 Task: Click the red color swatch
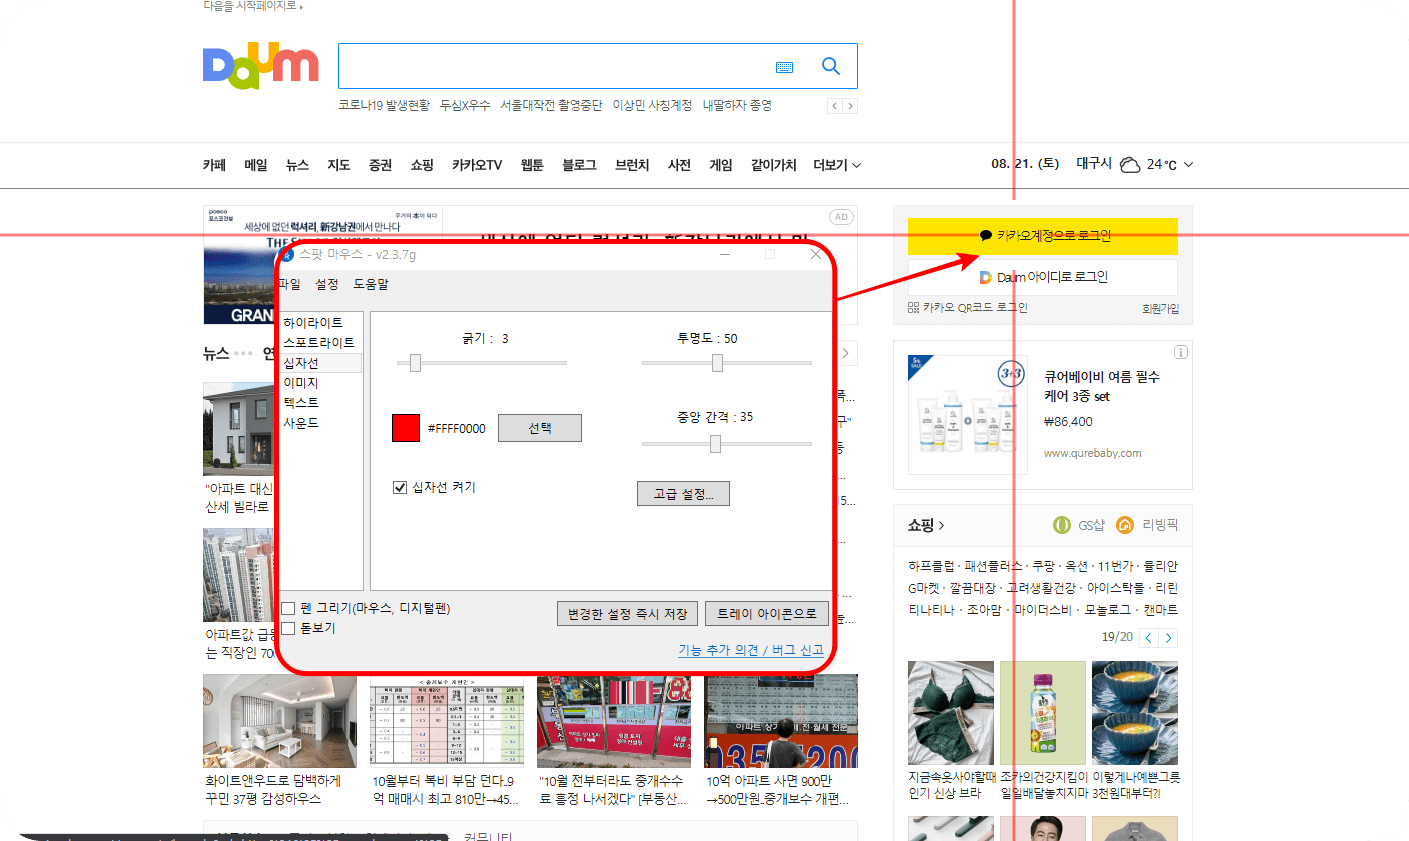(406, 428)
